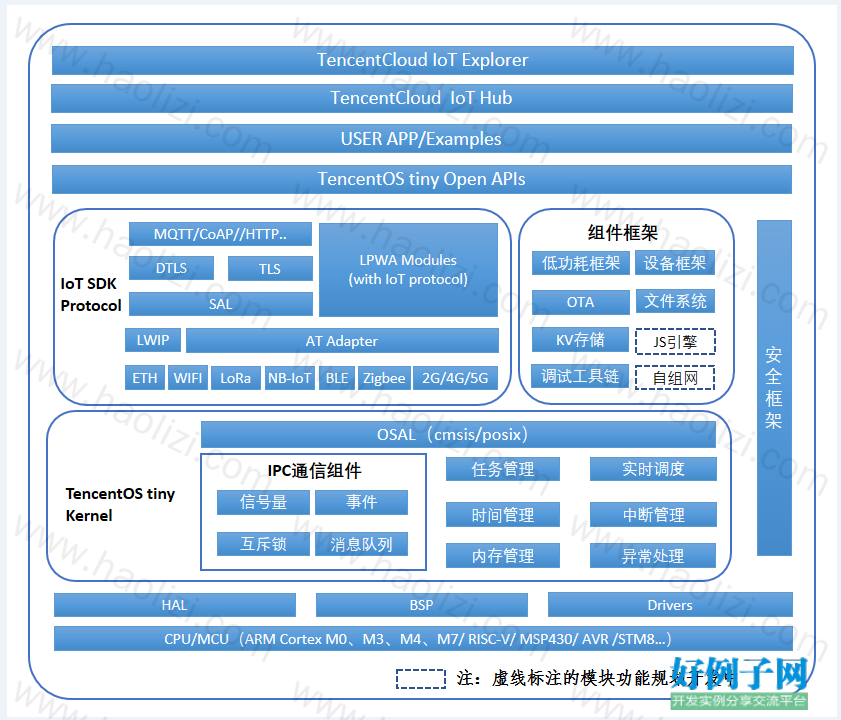Click the IoT SDK Protocol label
Screen dimensions: 841x720
[91, 295]
